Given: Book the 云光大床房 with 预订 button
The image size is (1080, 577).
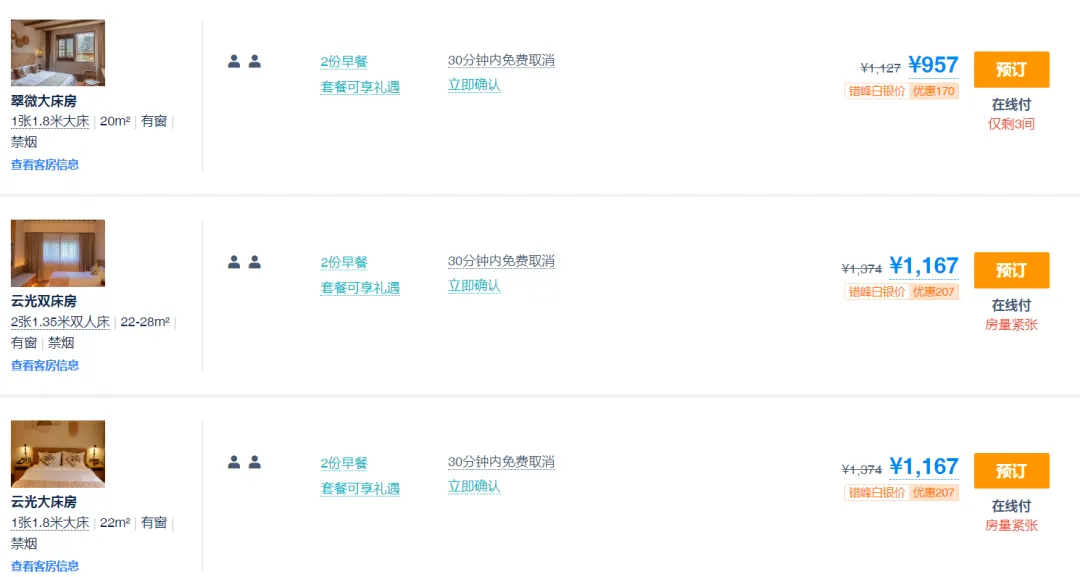Looking at the screenshot, I should 1011,471.
